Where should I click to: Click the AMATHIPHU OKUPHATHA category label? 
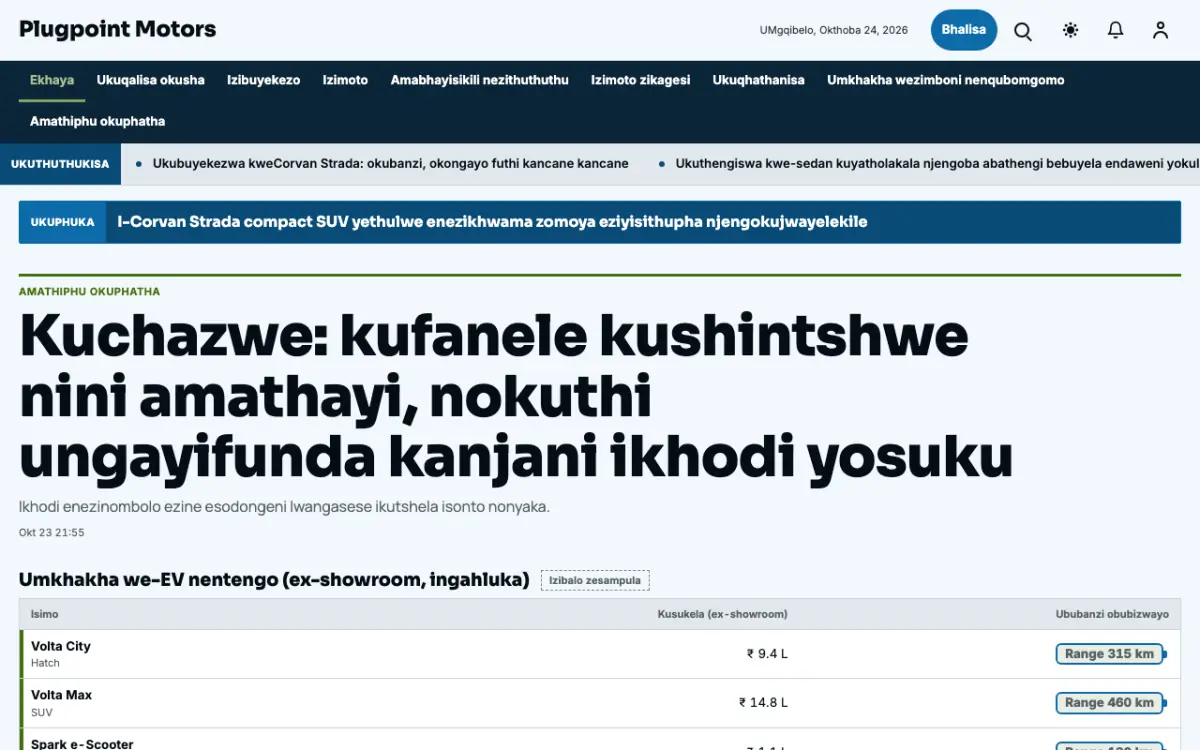tap(89, 292)
